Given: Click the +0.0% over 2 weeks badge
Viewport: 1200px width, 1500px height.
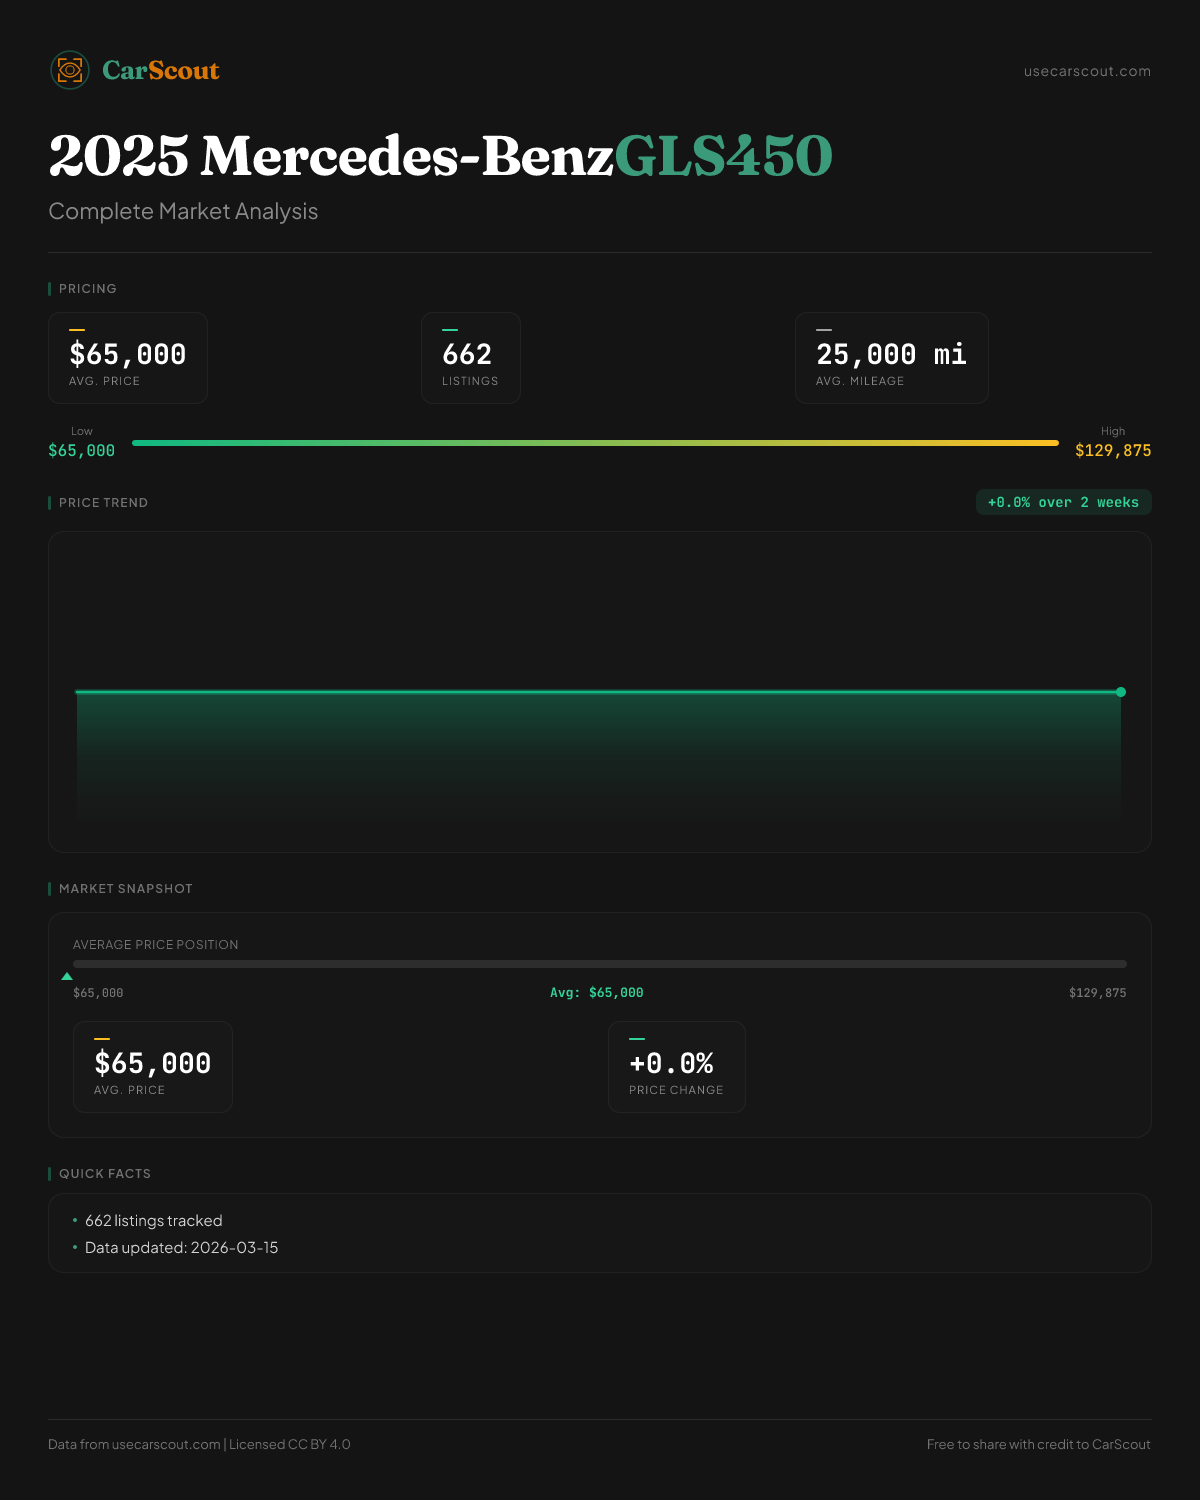Looking at the screenshot, I should tap(1063, 502).
